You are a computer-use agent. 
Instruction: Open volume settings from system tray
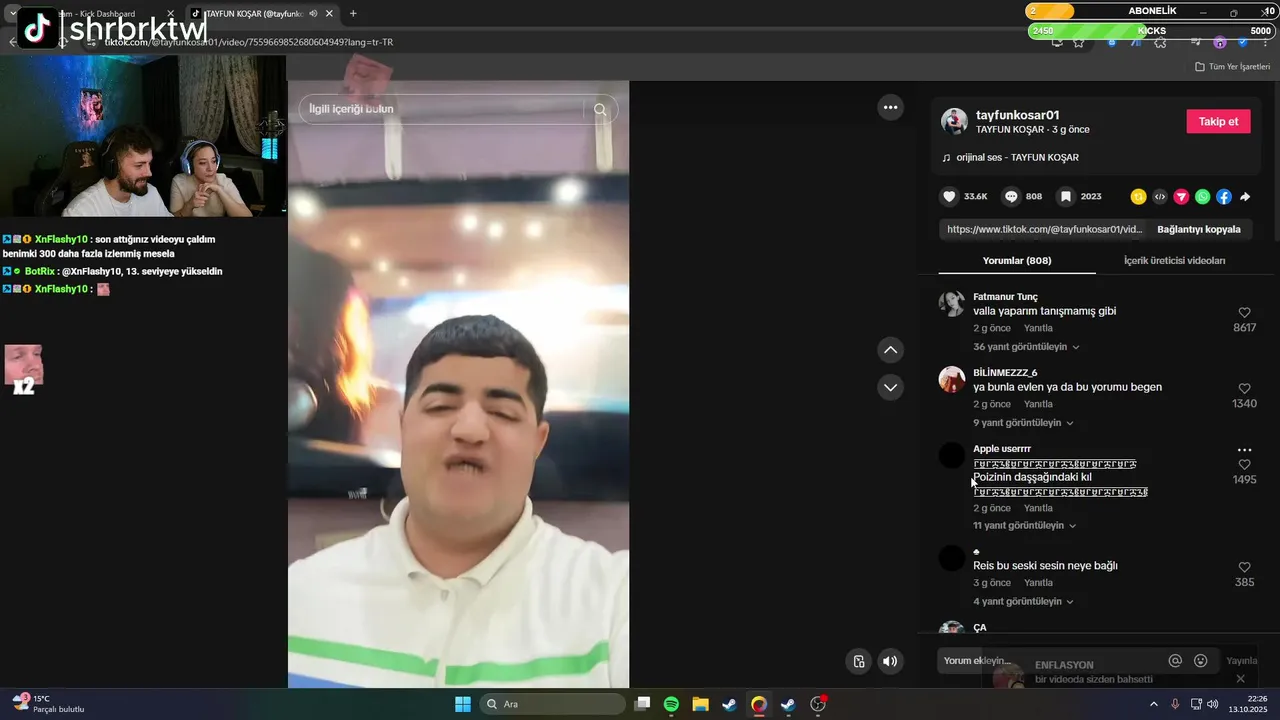coord(1213,704)
